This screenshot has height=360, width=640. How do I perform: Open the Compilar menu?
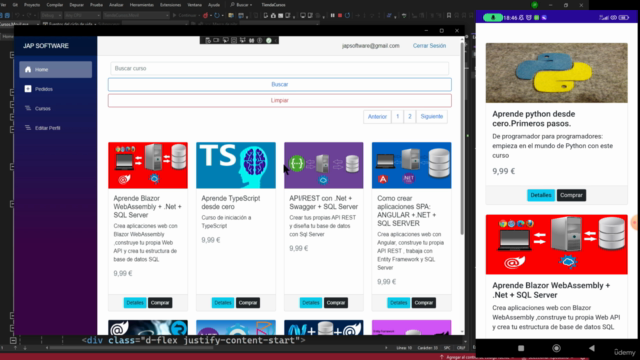[55, 5]
